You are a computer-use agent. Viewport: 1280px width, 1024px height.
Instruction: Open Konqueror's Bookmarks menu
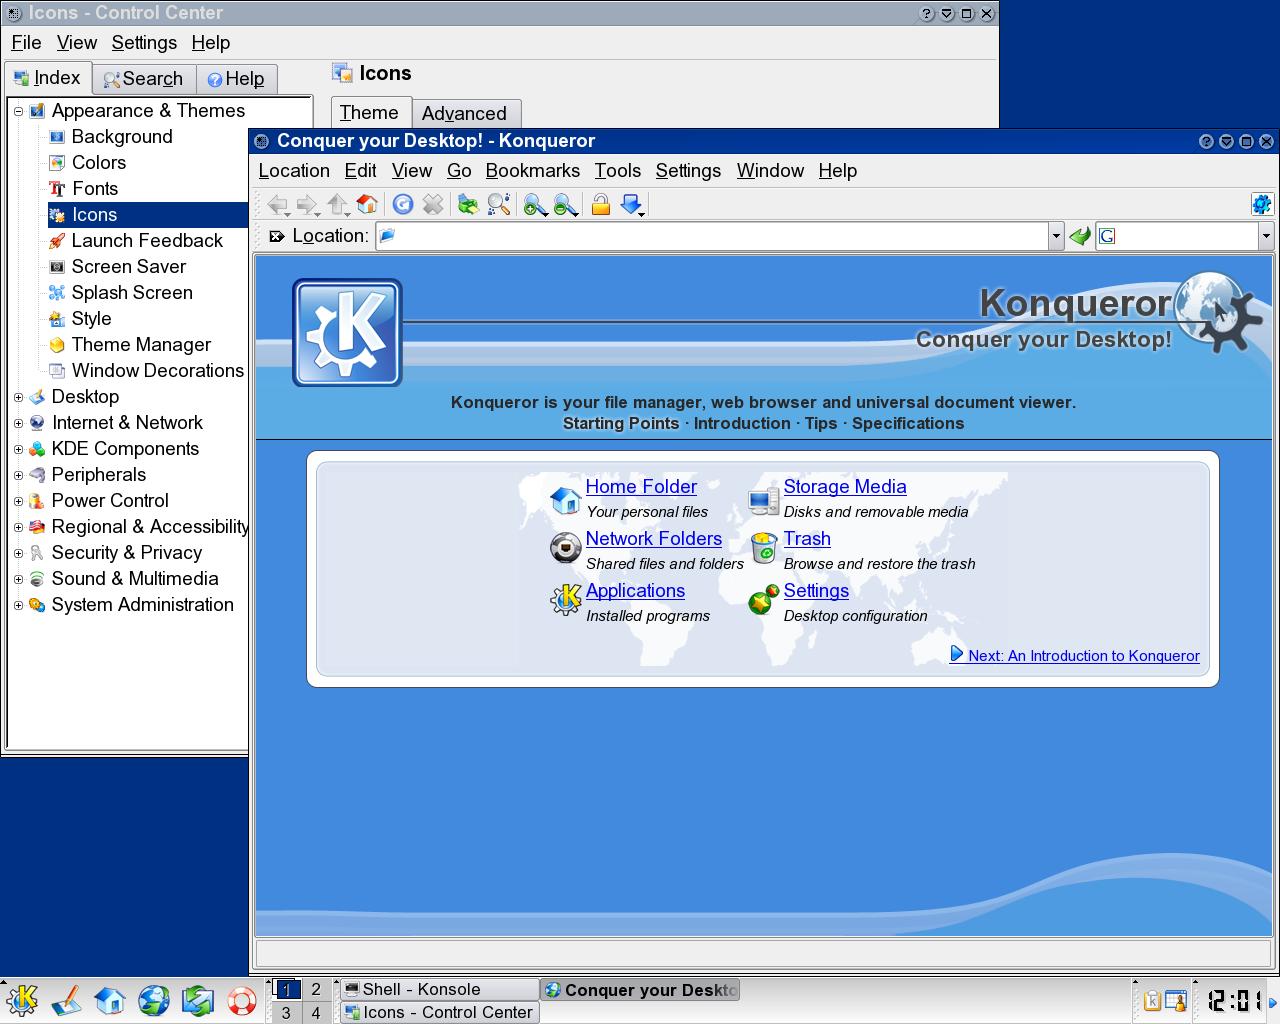click(533, 171)
